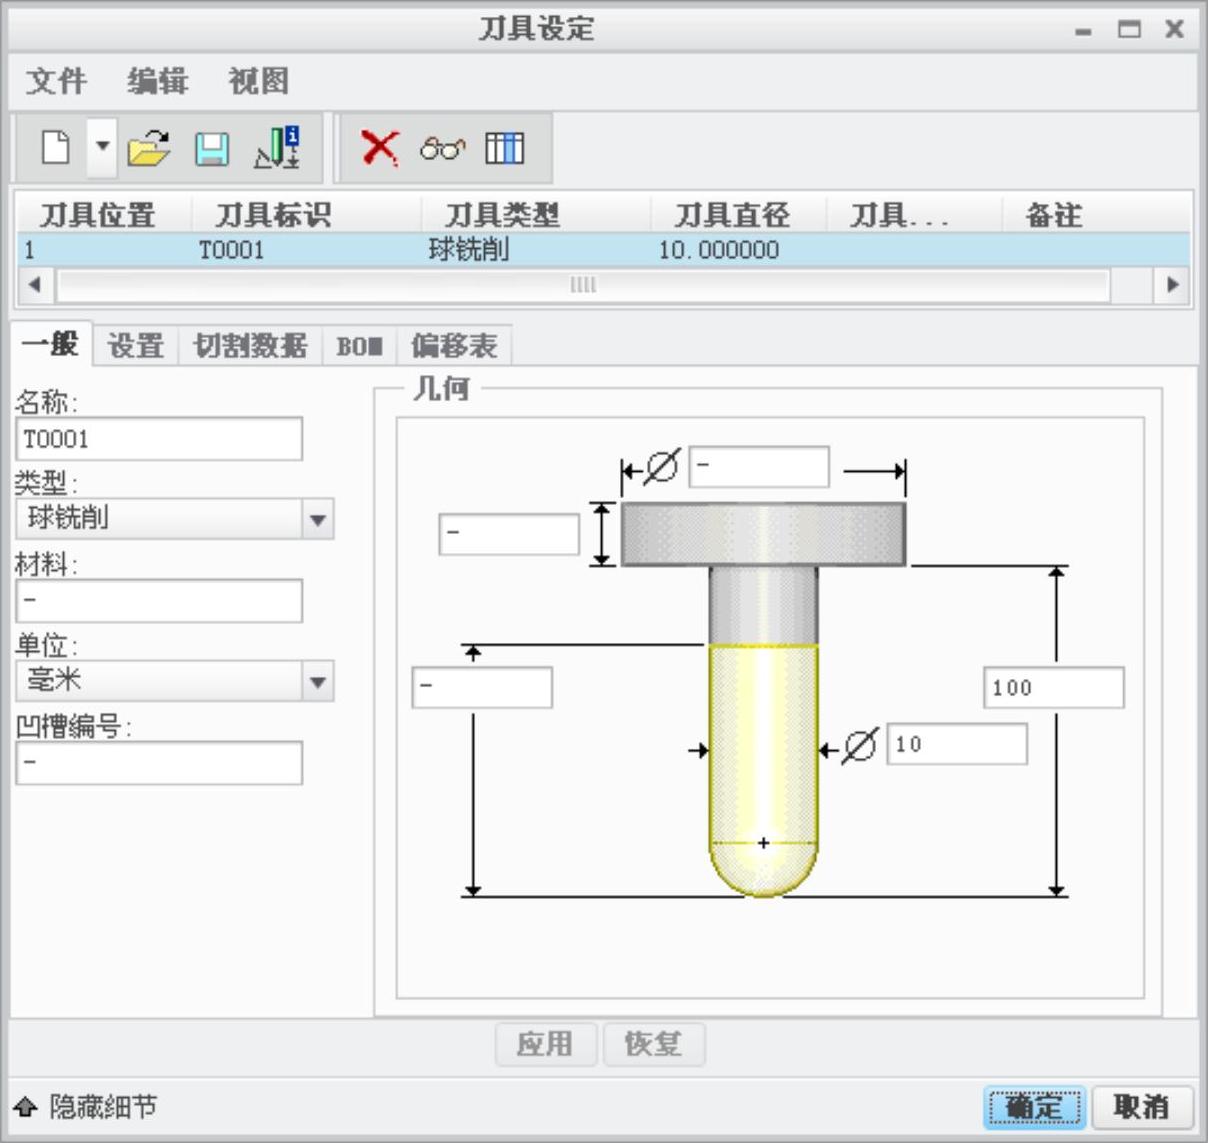This screenshot has height=1143, width=1208.
Task: Open the 文件 menu
Action: click(x=56, y=81)
